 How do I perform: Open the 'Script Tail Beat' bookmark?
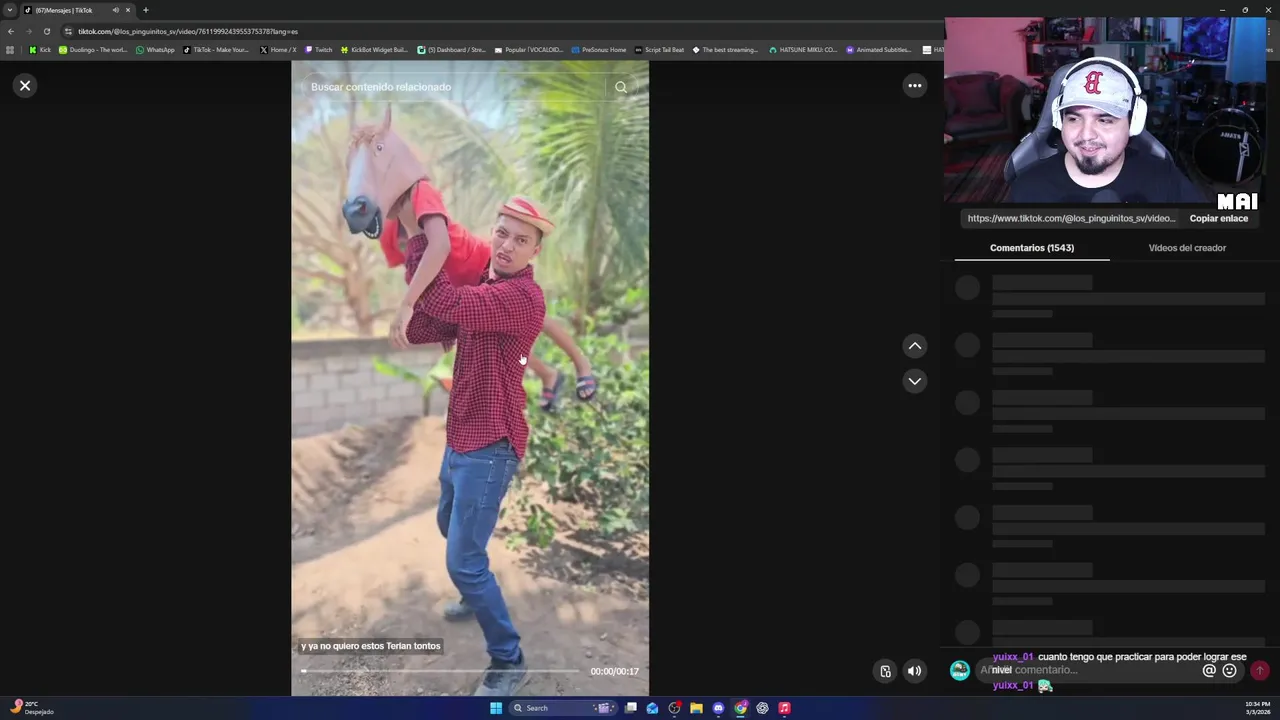coord(659,49)
